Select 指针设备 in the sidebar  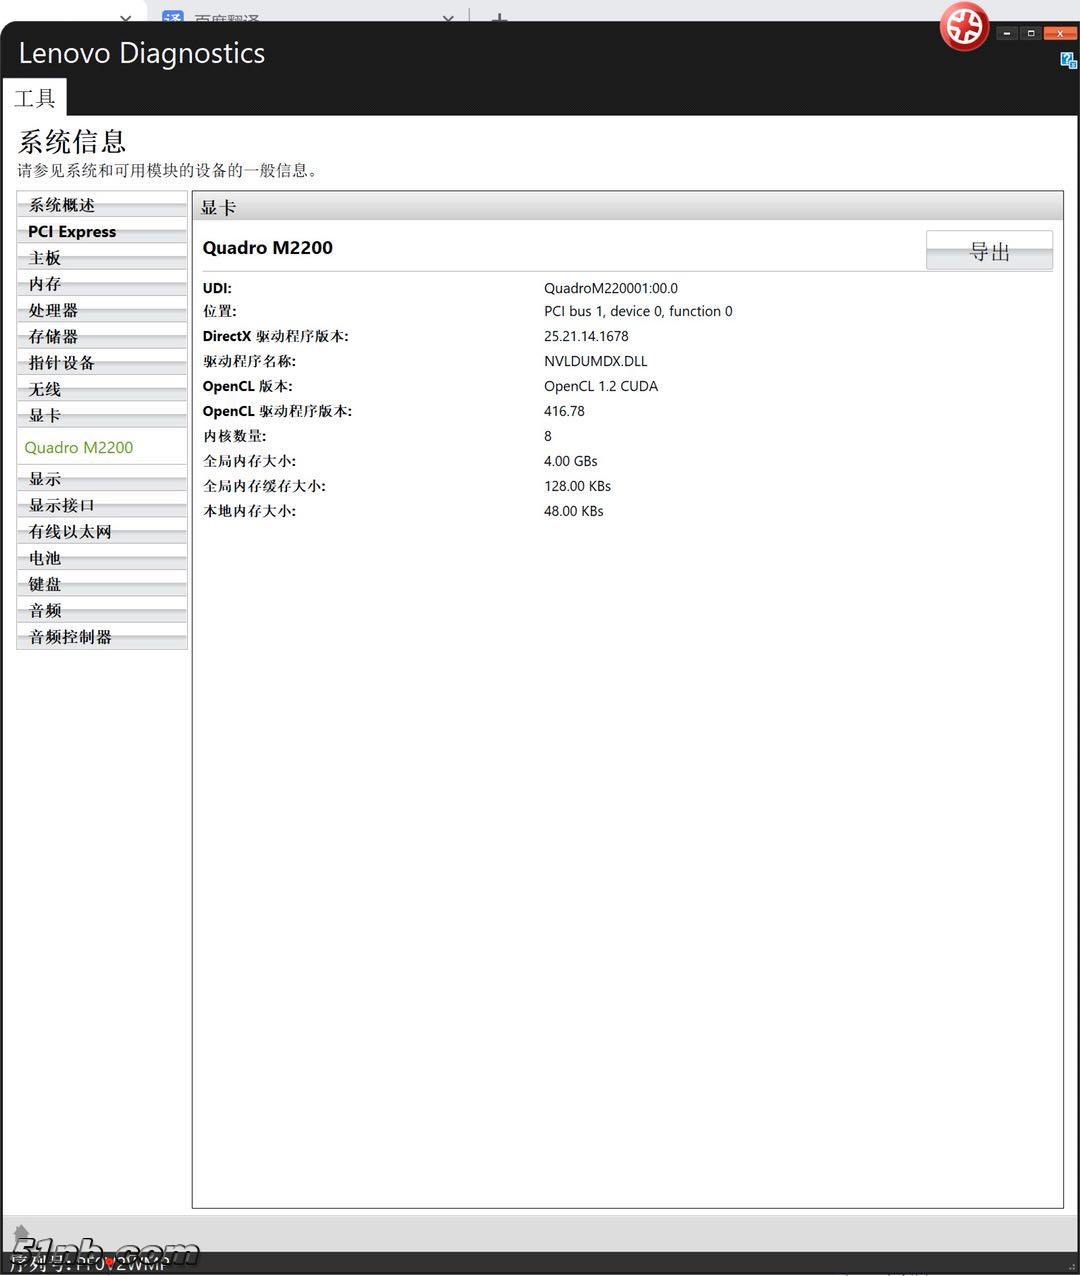tap(60, 363)
